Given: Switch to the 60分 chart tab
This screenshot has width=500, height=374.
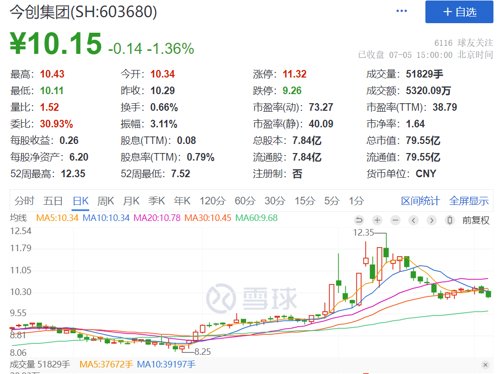Looking at the screenshot, I should point(245,201).
